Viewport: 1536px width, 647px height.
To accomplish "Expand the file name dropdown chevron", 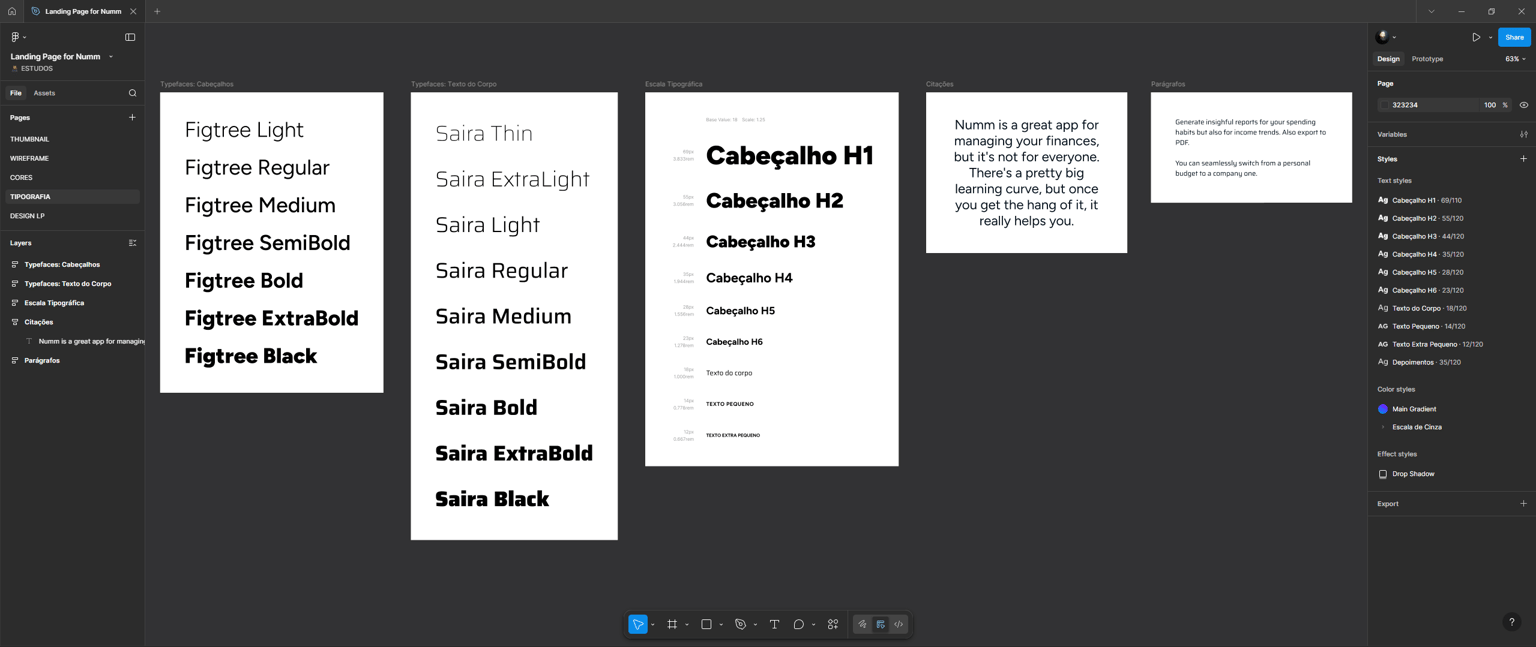I will [111, 57].
